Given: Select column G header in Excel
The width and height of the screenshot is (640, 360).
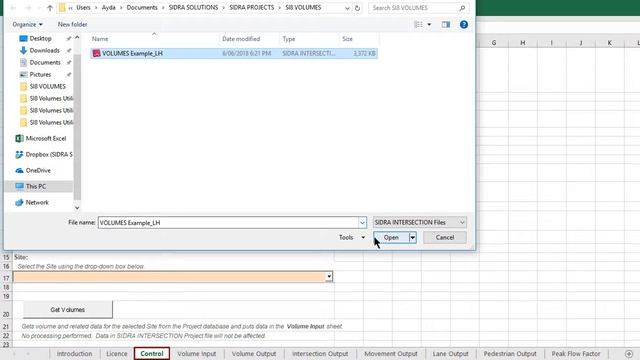Looking at the screenshot, I should [x=494, y=42].
